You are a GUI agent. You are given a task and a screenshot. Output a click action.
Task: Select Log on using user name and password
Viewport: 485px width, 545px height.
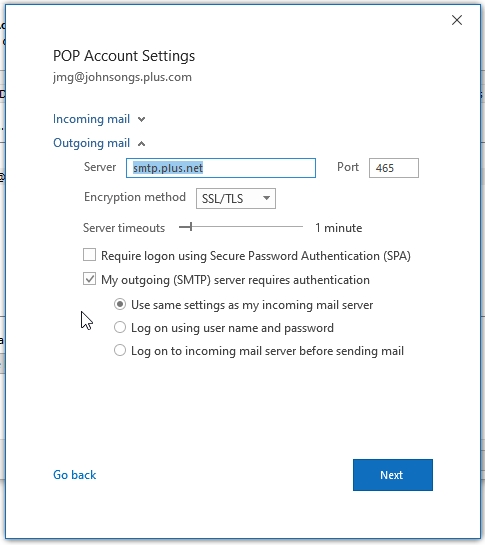click(x=120, y=327)
